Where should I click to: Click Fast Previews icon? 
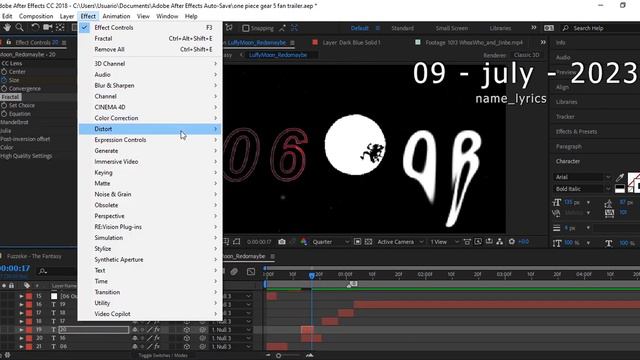point(478,242)
